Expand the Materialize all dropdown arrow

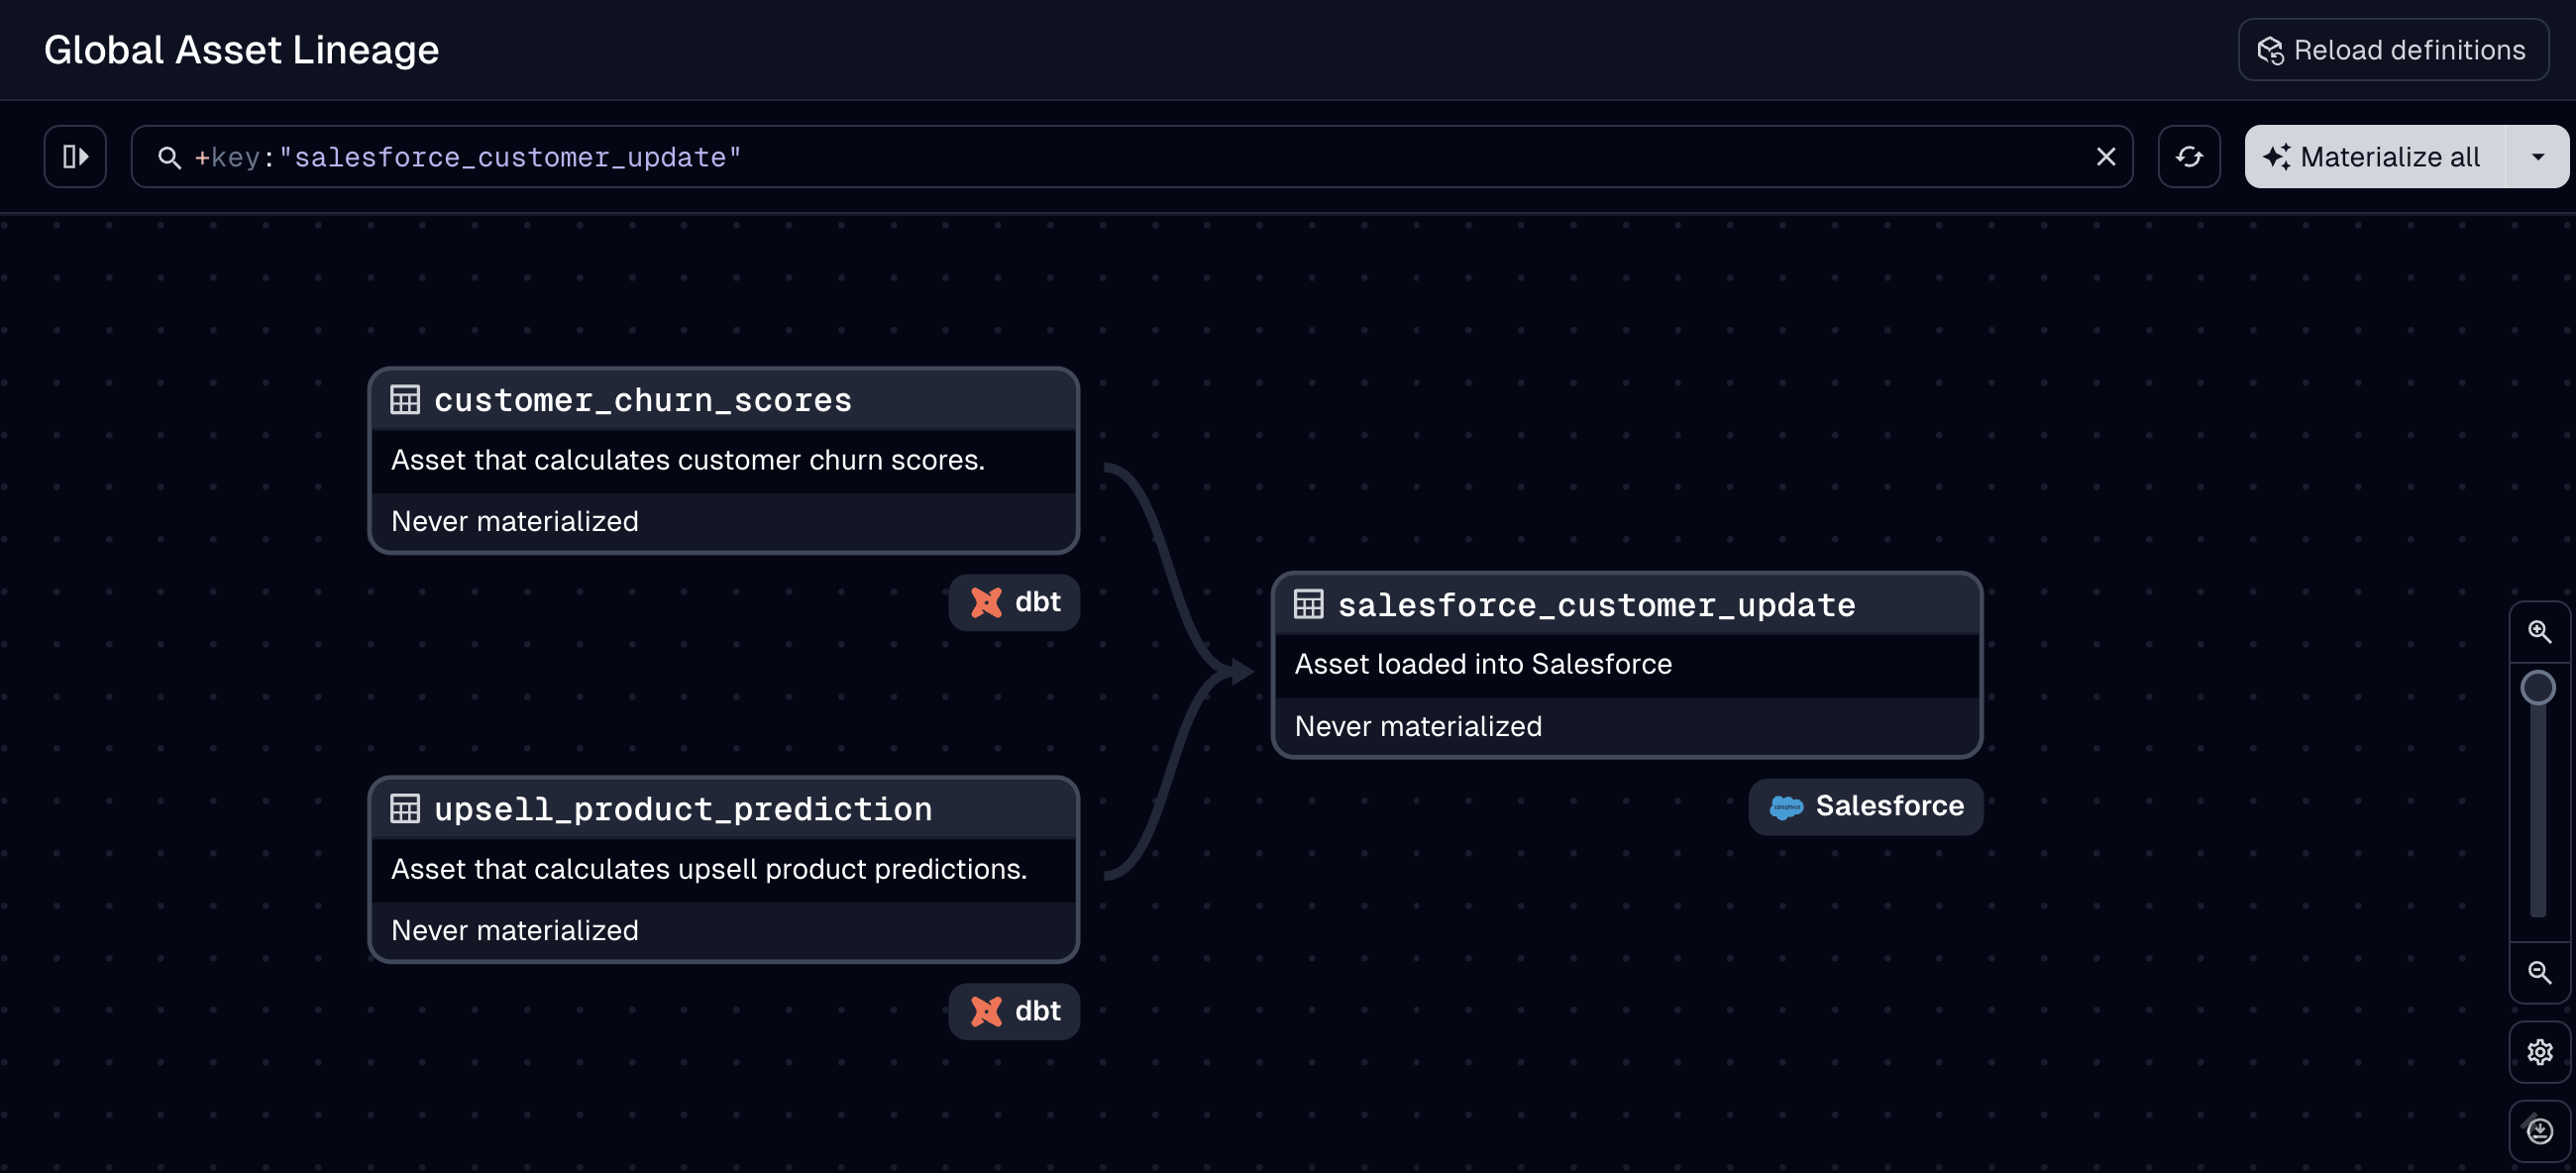pos(2537,157)
